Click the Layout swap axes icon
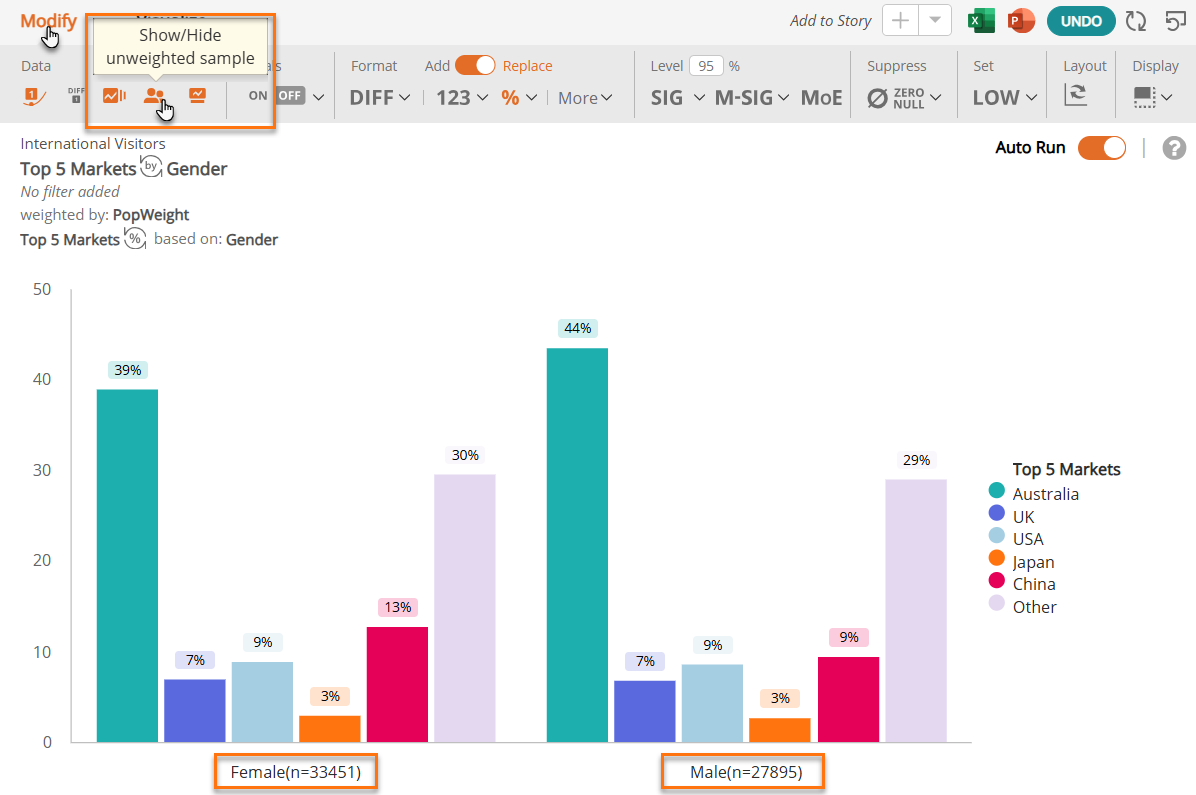 tap(1075, 95)
